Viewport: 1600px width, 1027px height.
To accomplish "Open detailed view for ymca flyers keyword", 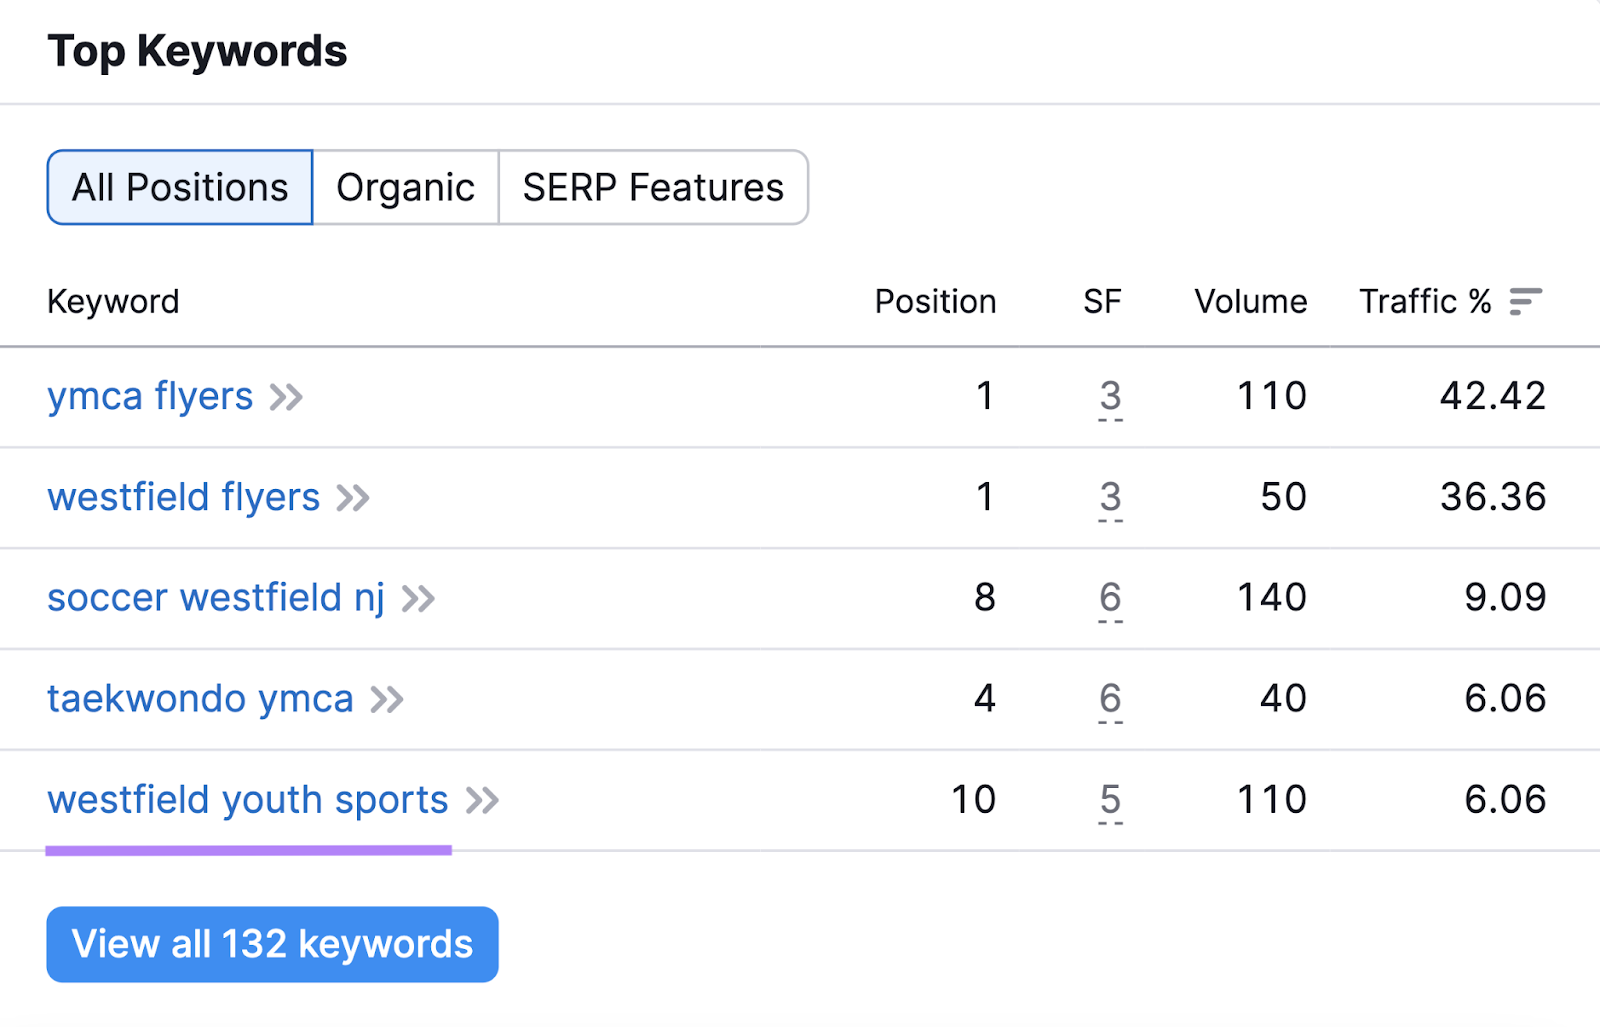I will click(x=287, y=397).
